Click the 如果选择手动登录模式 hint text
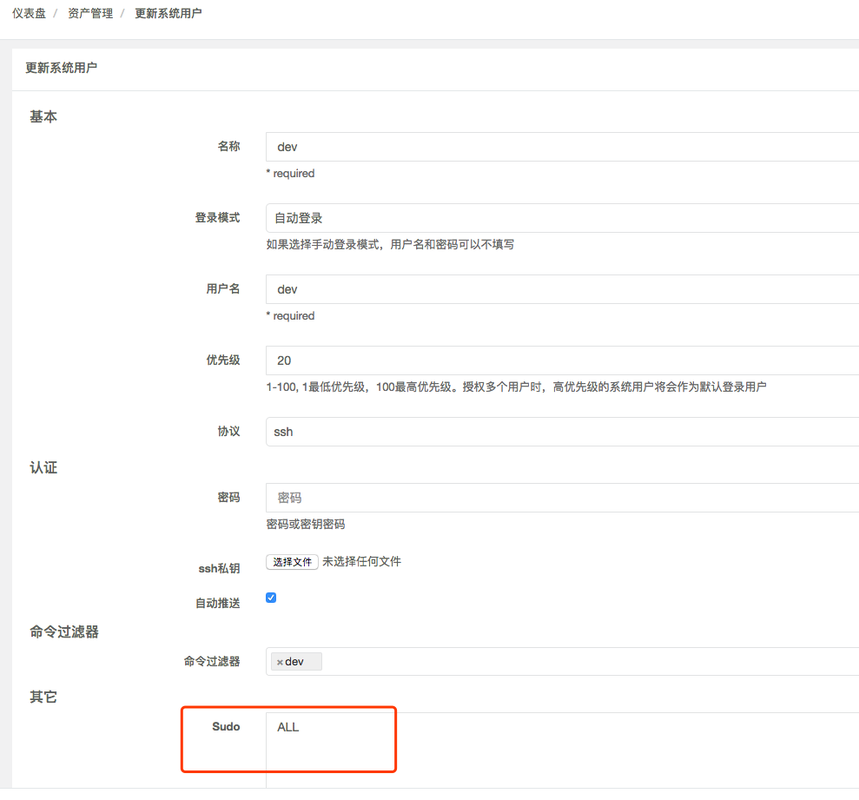 point(390,244)
